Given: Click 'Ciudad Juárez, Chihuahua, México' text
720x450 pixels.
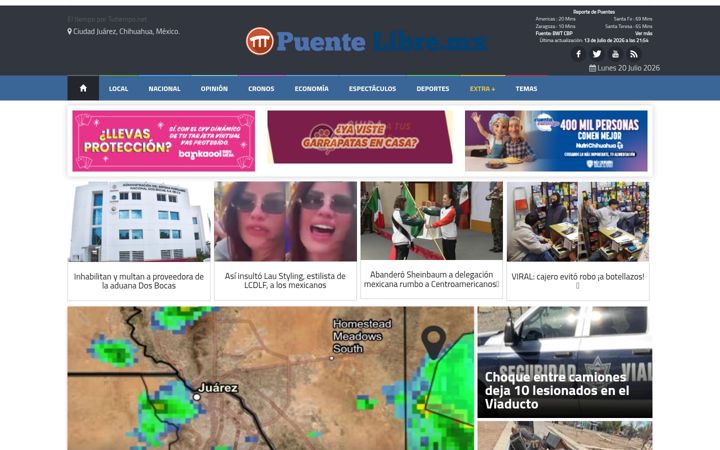Looking at the screenshot, I should point(126,32).
